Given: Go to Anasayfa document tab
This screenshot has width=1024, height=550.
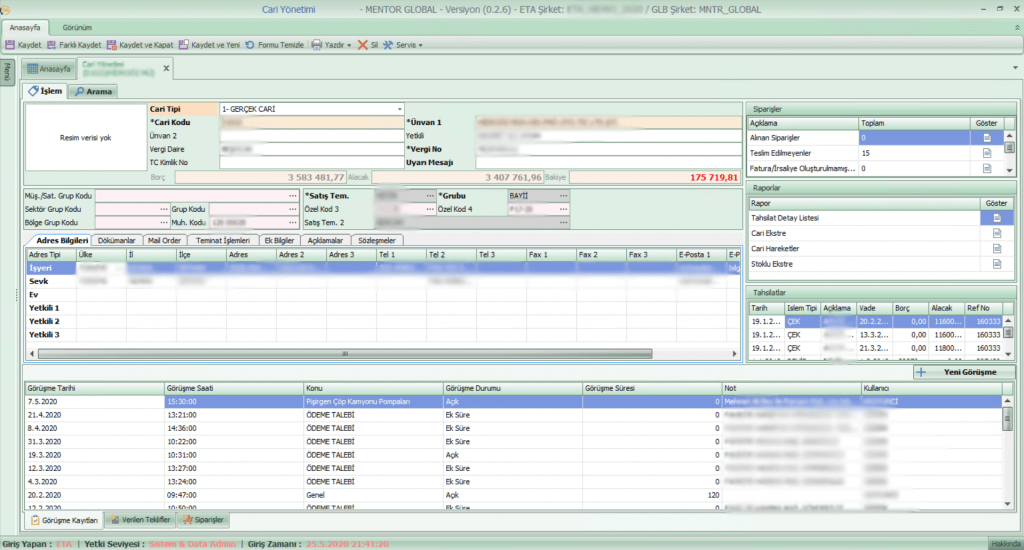Looking at the screenshot, I should coord(49,69).
